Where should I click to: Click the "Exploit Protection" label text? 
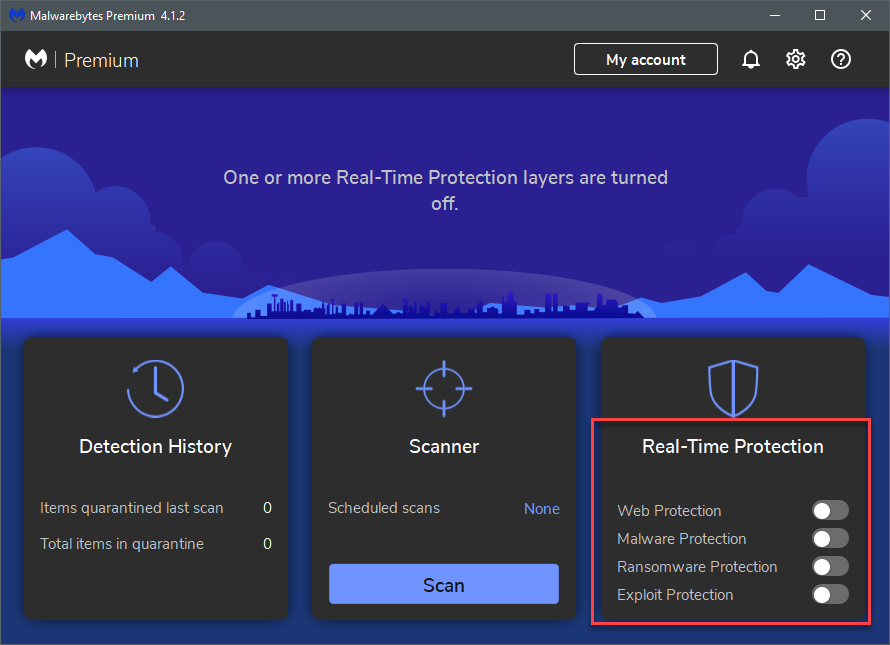click(x=675, y=595)
